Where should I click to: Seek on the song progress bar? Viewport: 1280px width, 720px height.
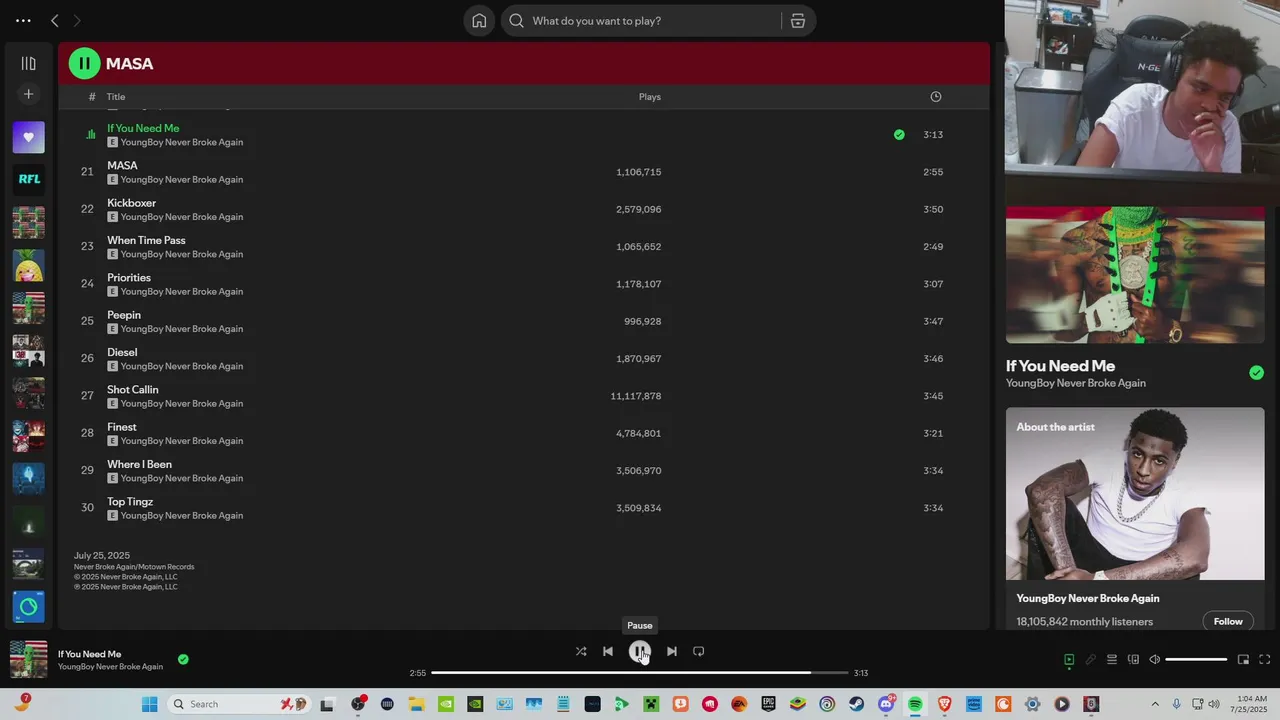pos(640,673)
